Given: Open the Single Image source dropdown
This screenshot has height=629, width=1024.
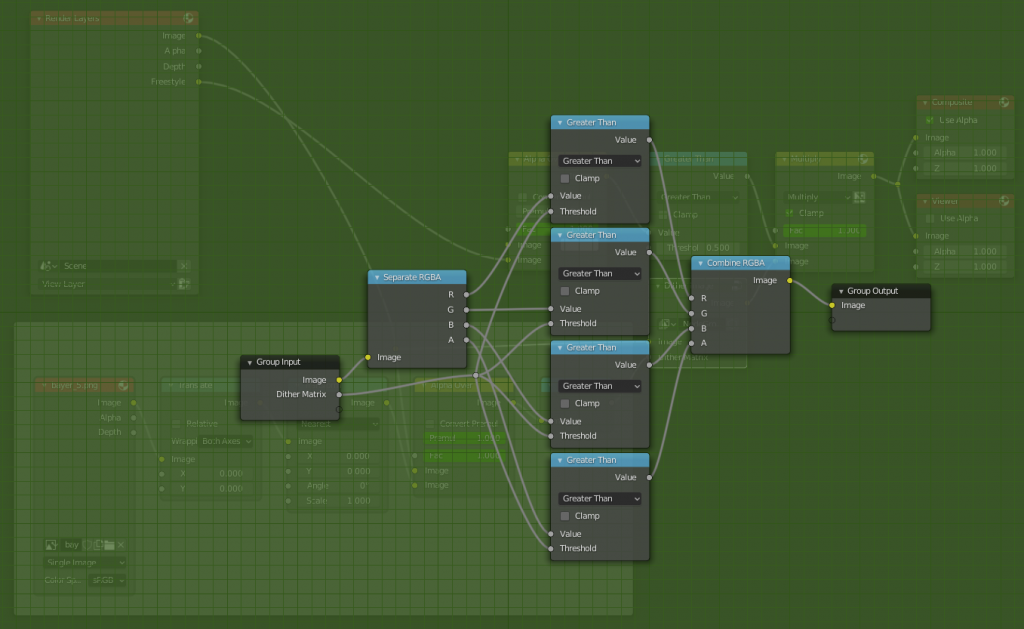Looking at the screenshot, I should point(86,562).
